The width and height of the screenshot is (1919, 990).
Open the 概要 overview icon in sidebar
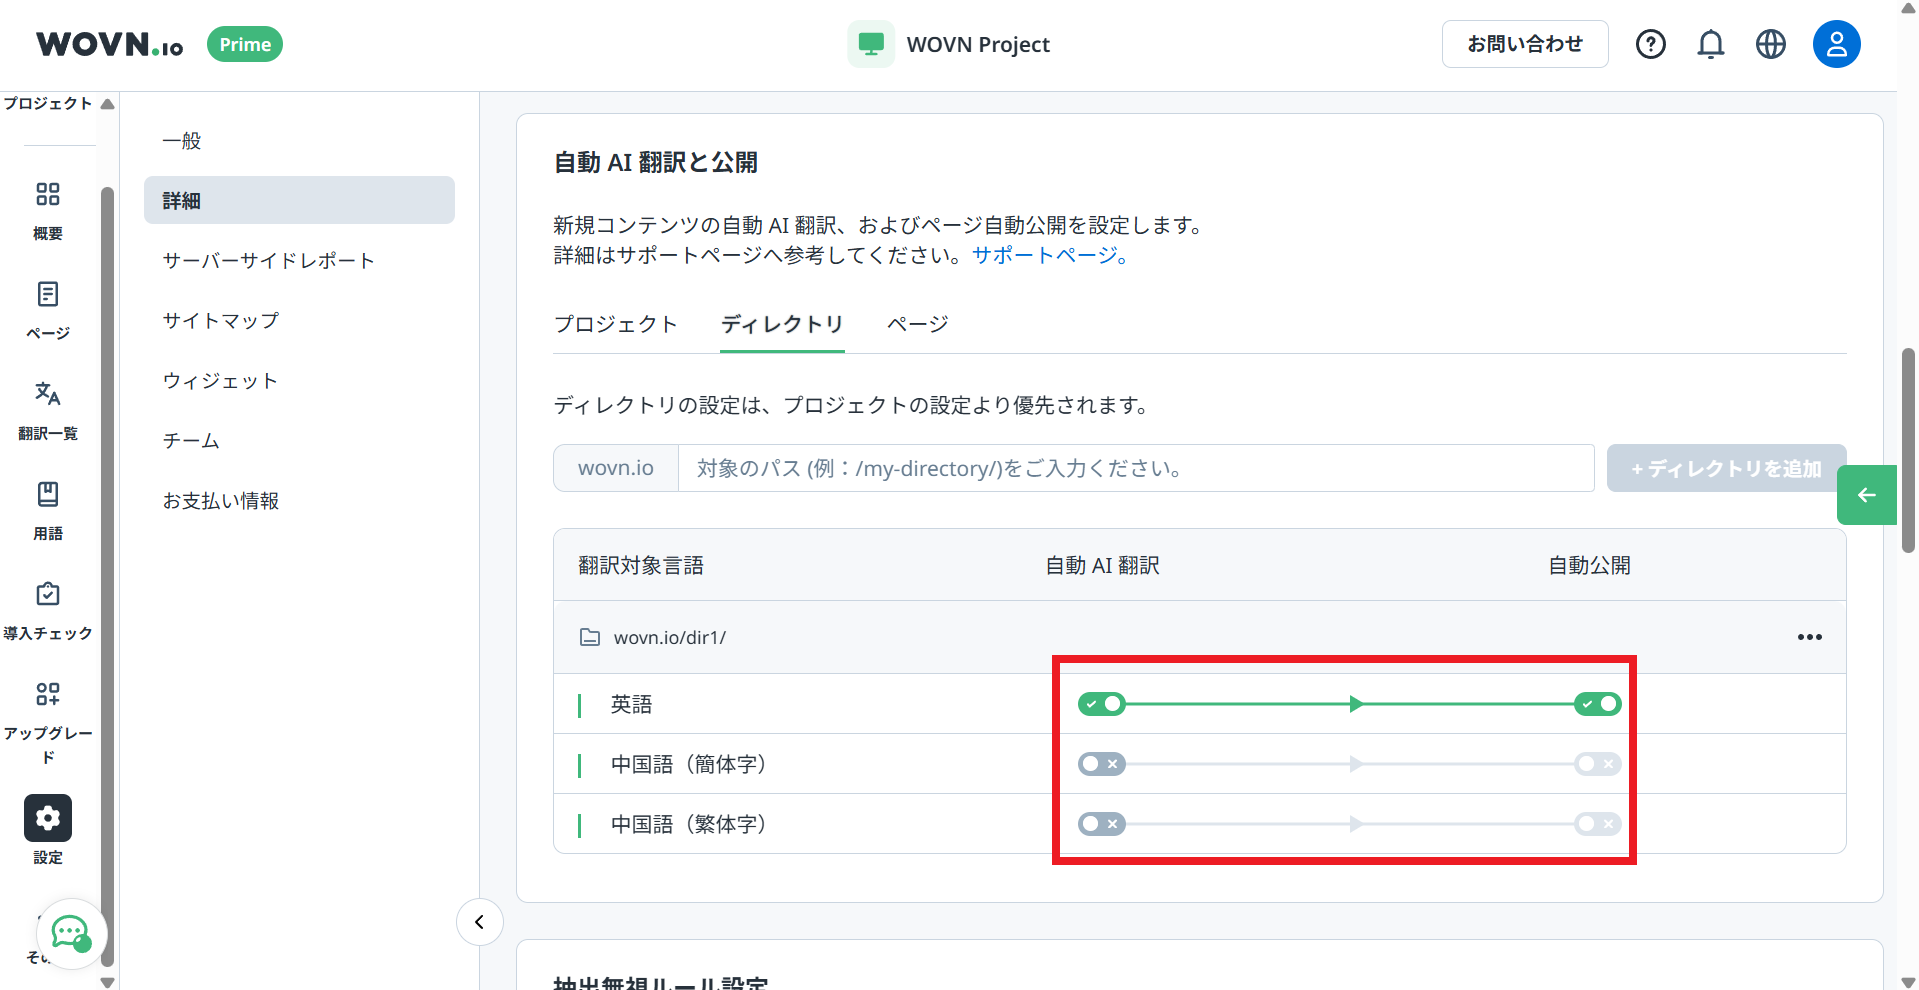pyautogui.click(x=47, y=194)
